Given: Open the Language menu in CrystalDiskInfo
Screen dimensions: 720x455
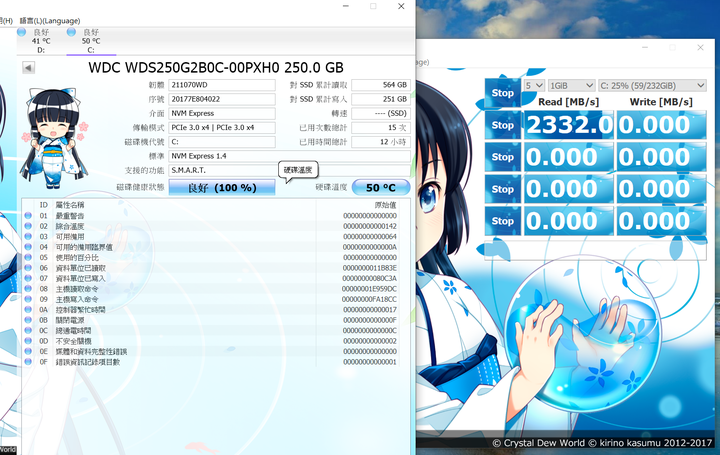Looking at the screenshot, I should coord(50,21).
